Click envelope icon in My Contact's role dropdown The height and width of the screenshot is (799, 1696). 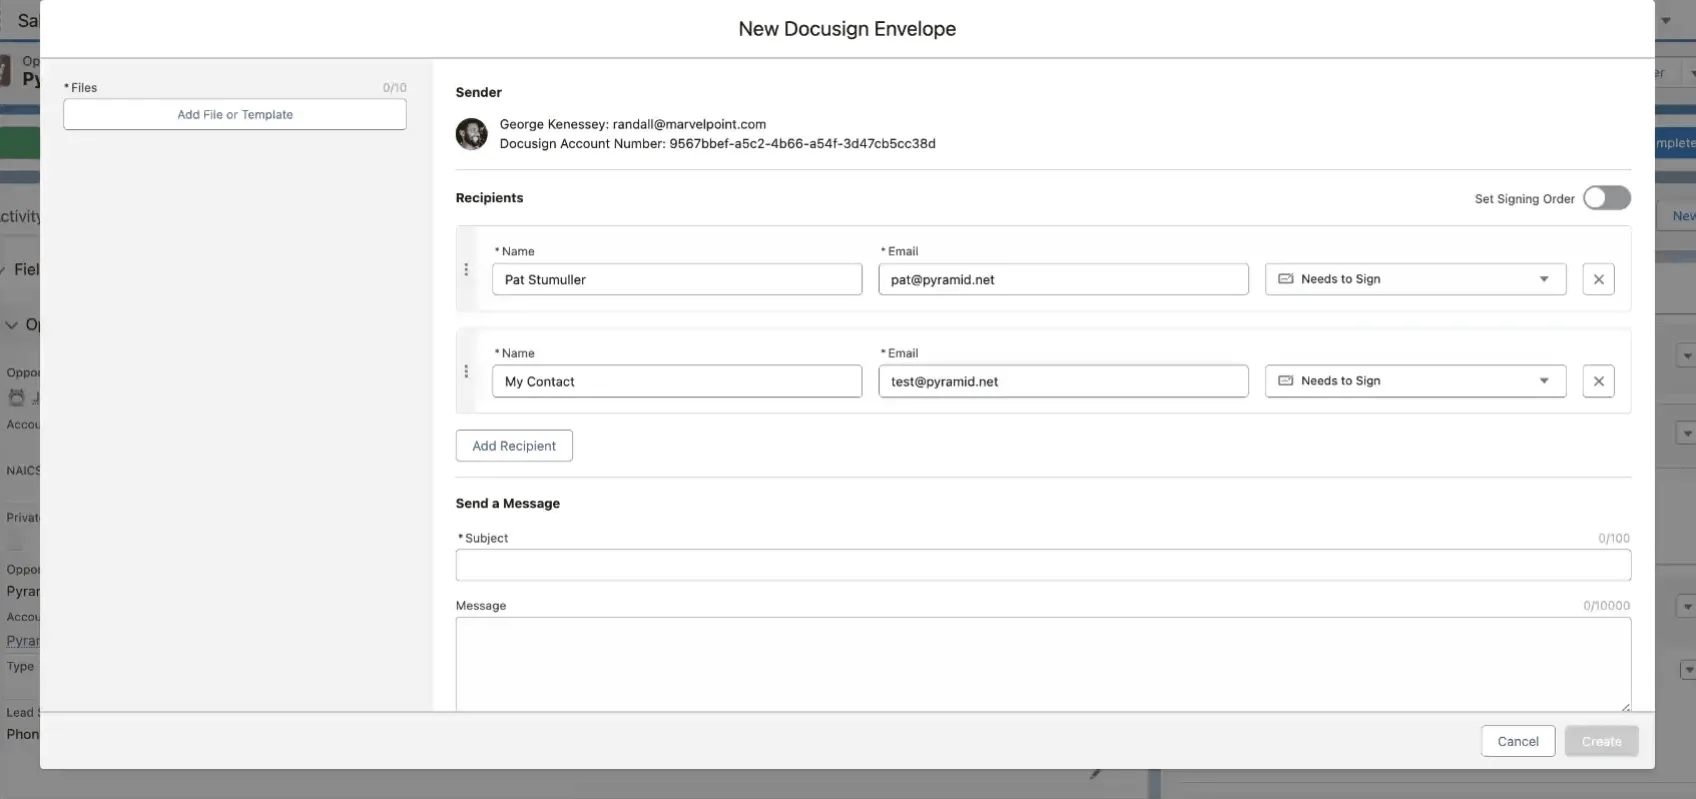point(1286,381)
